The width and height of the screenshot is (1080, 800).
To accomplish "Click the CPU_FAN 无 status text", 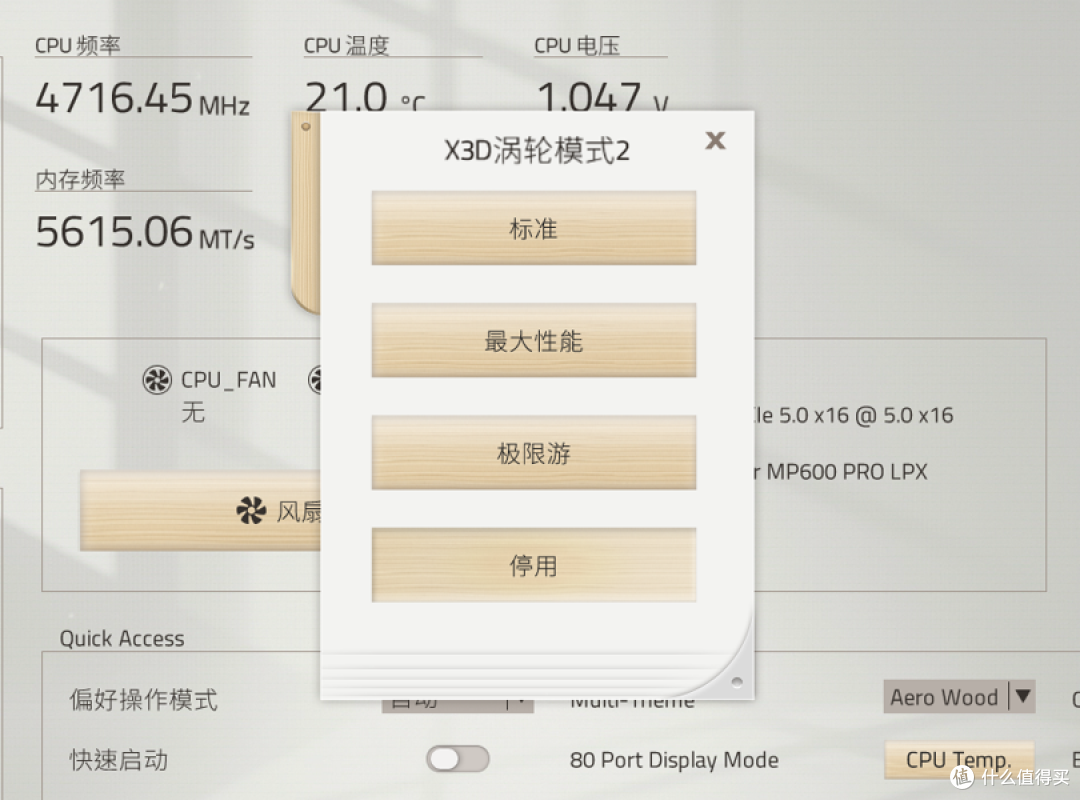I will click(193, 412).
